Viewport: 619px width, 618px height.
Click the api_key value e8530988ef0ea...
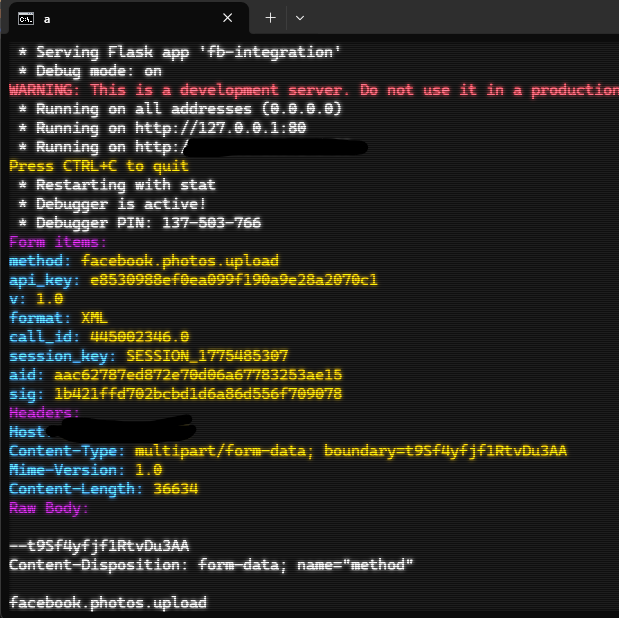[x=234, y=280]
